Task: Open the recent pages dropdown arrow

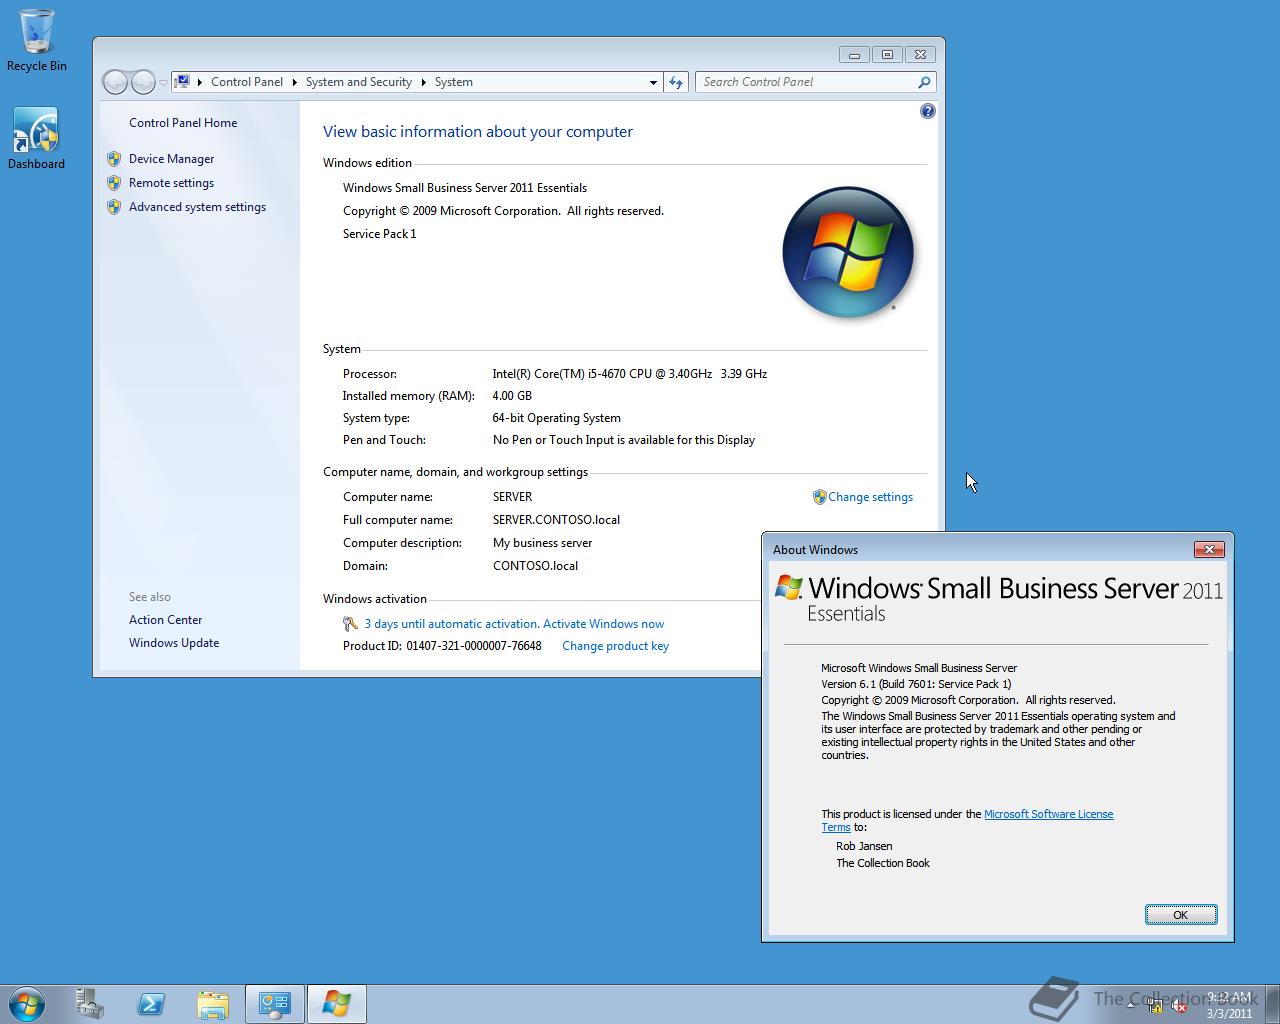Action: pyautogui.click(x=163, y=83)
